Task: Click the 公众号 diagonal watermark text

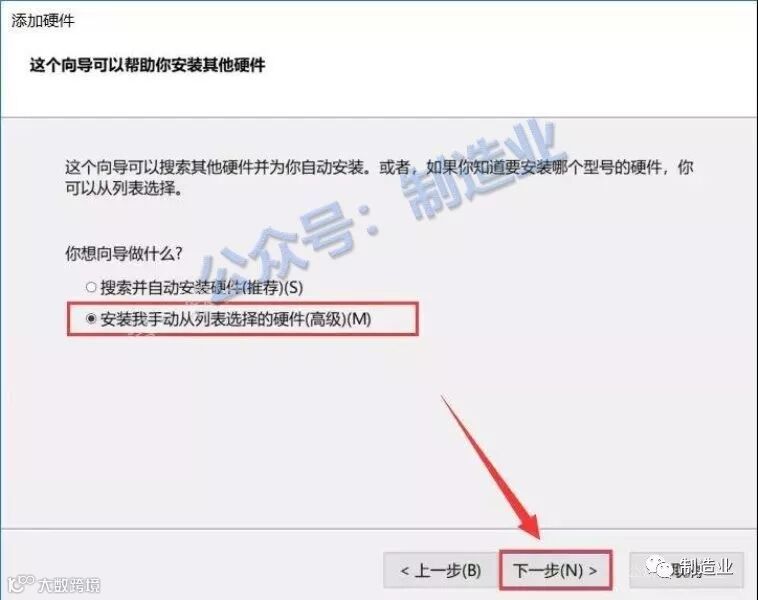Action: [x=285, y=247]
